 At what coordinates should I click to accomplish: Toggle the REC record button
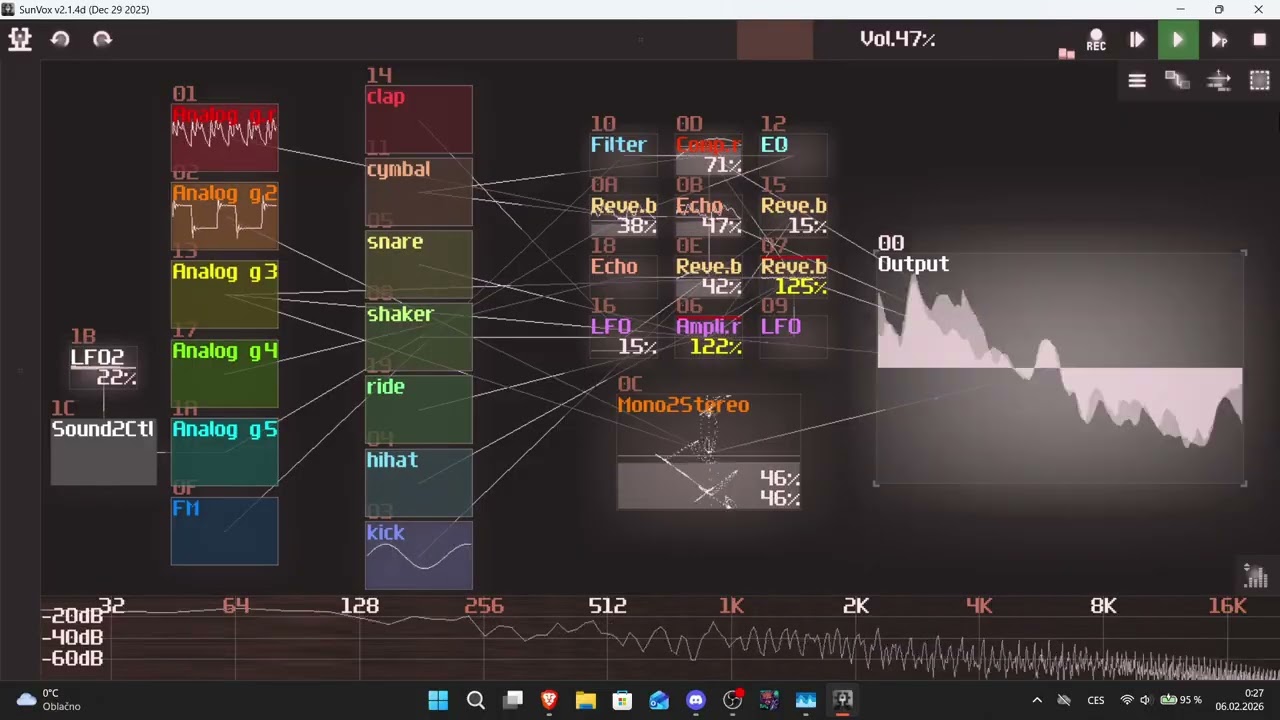1096,40
